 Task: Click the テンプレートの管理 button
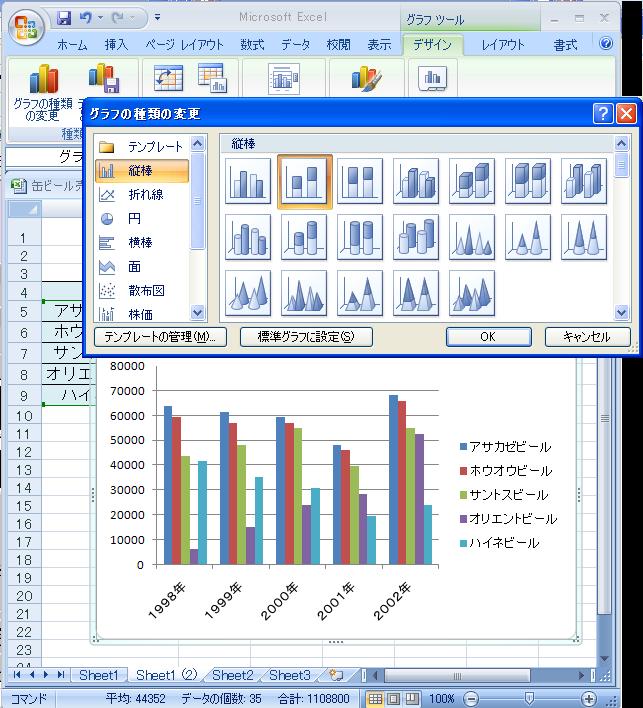[x=160, y=337]
